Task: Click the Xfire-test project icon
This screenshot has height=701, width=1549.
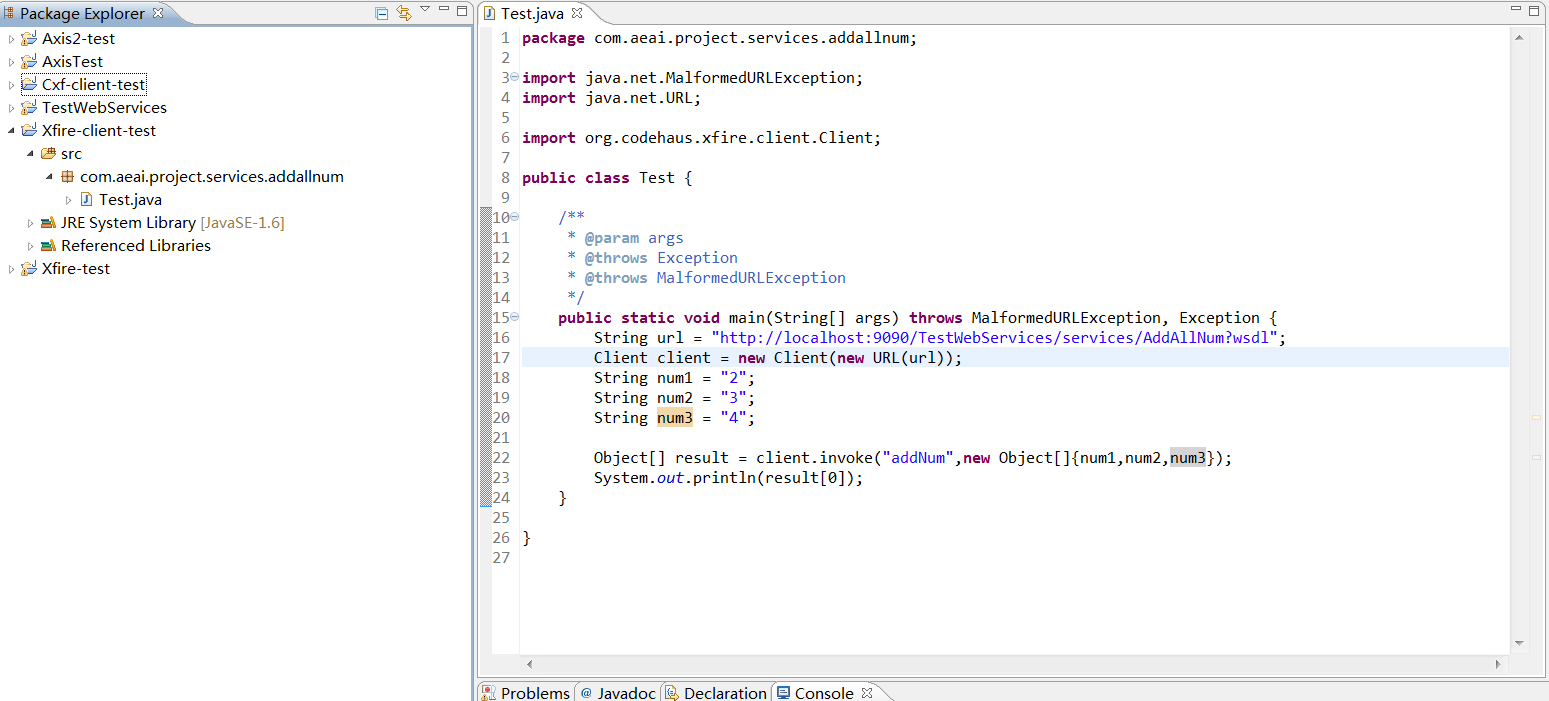Action: [29, 269]
